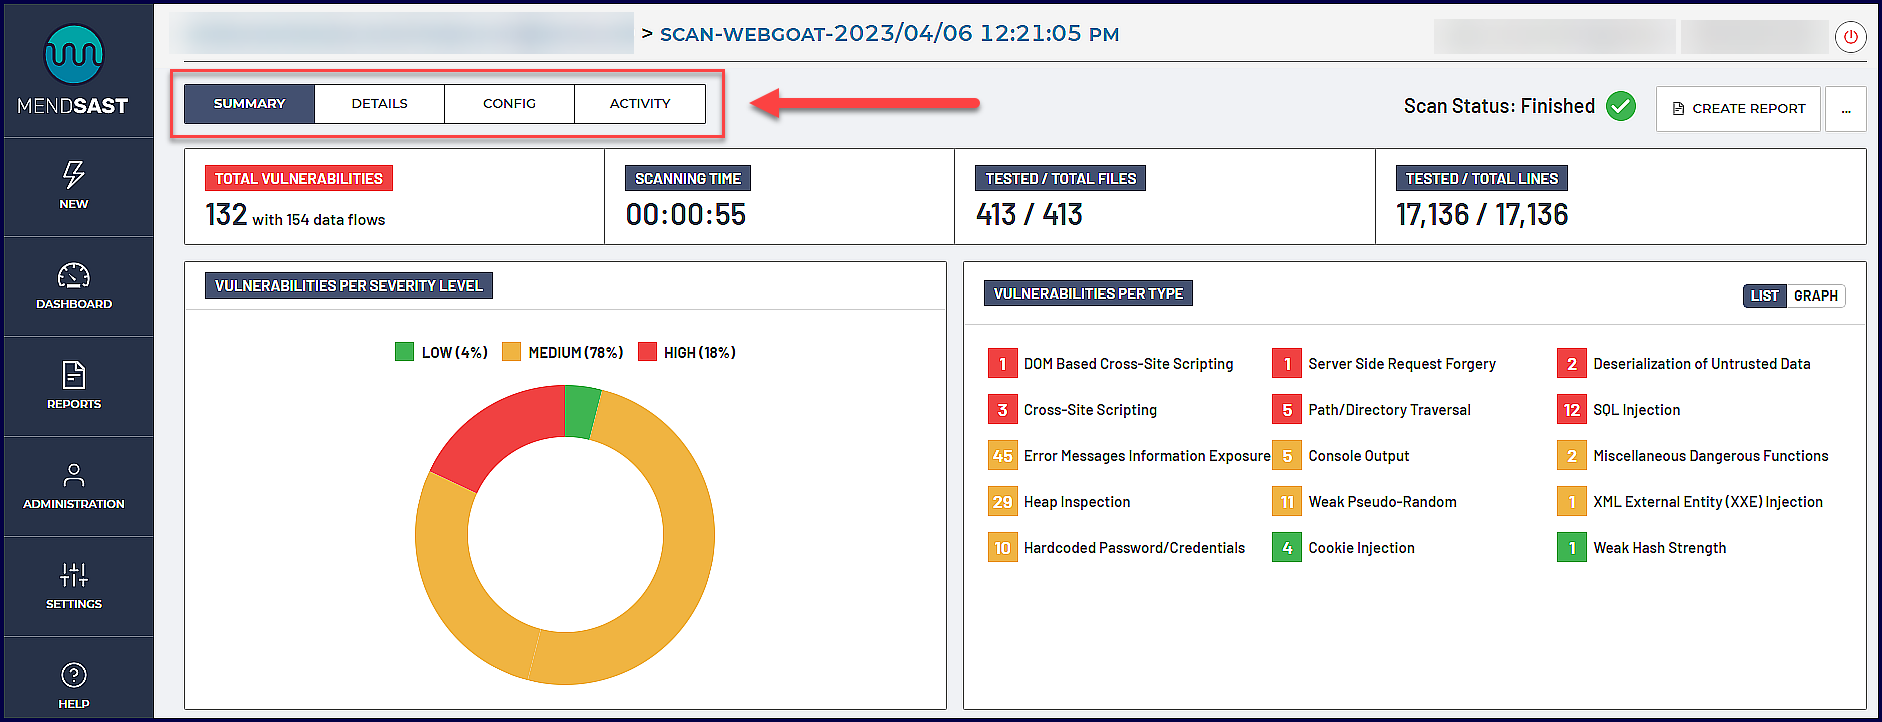The image size is (1882, 722).
Task: Click the red power logout icon
Action: point(1850,37)
